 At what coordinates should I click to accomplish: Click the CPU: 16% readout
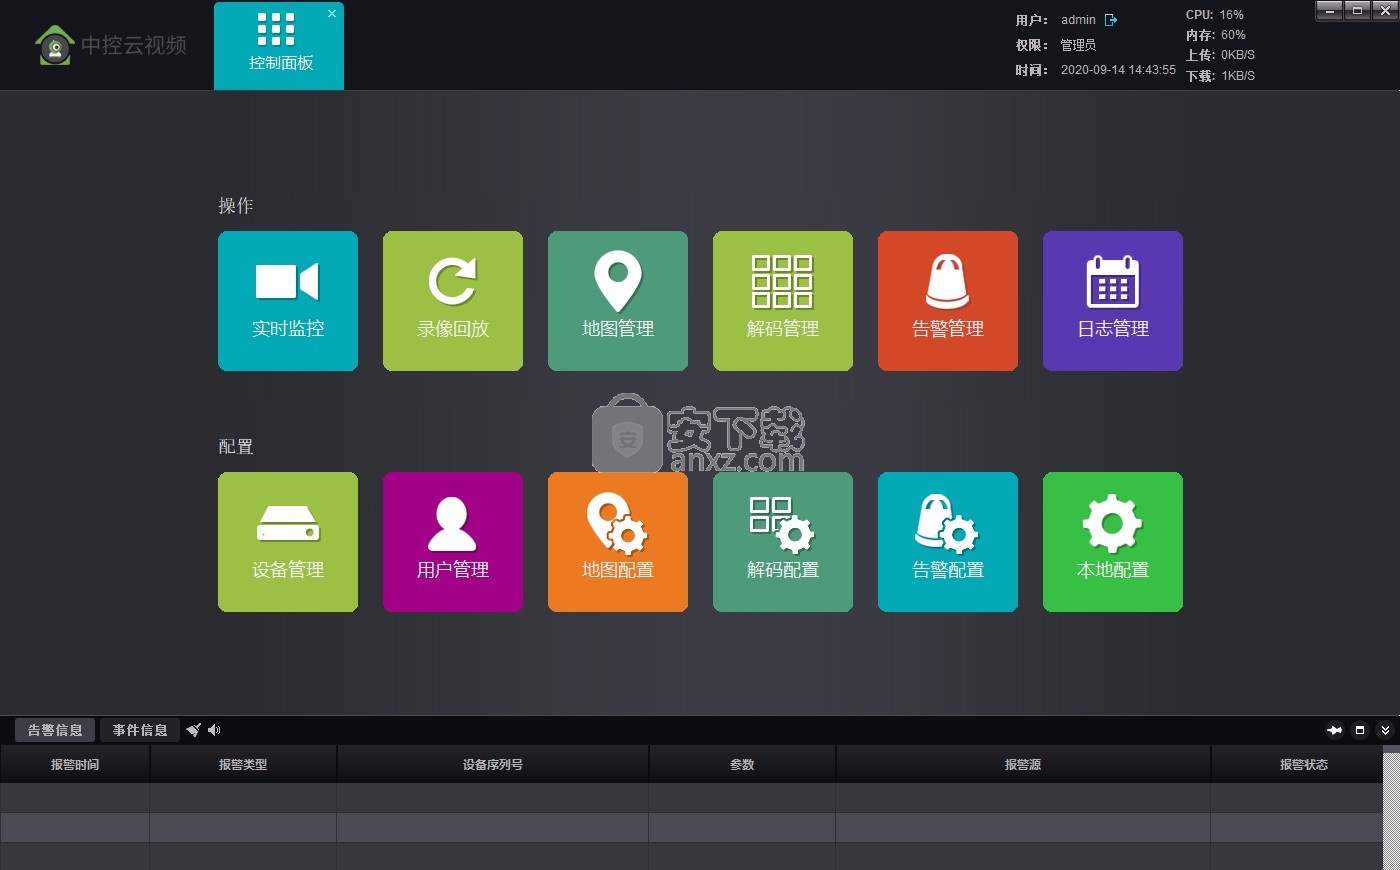[x=1215, y=15]
